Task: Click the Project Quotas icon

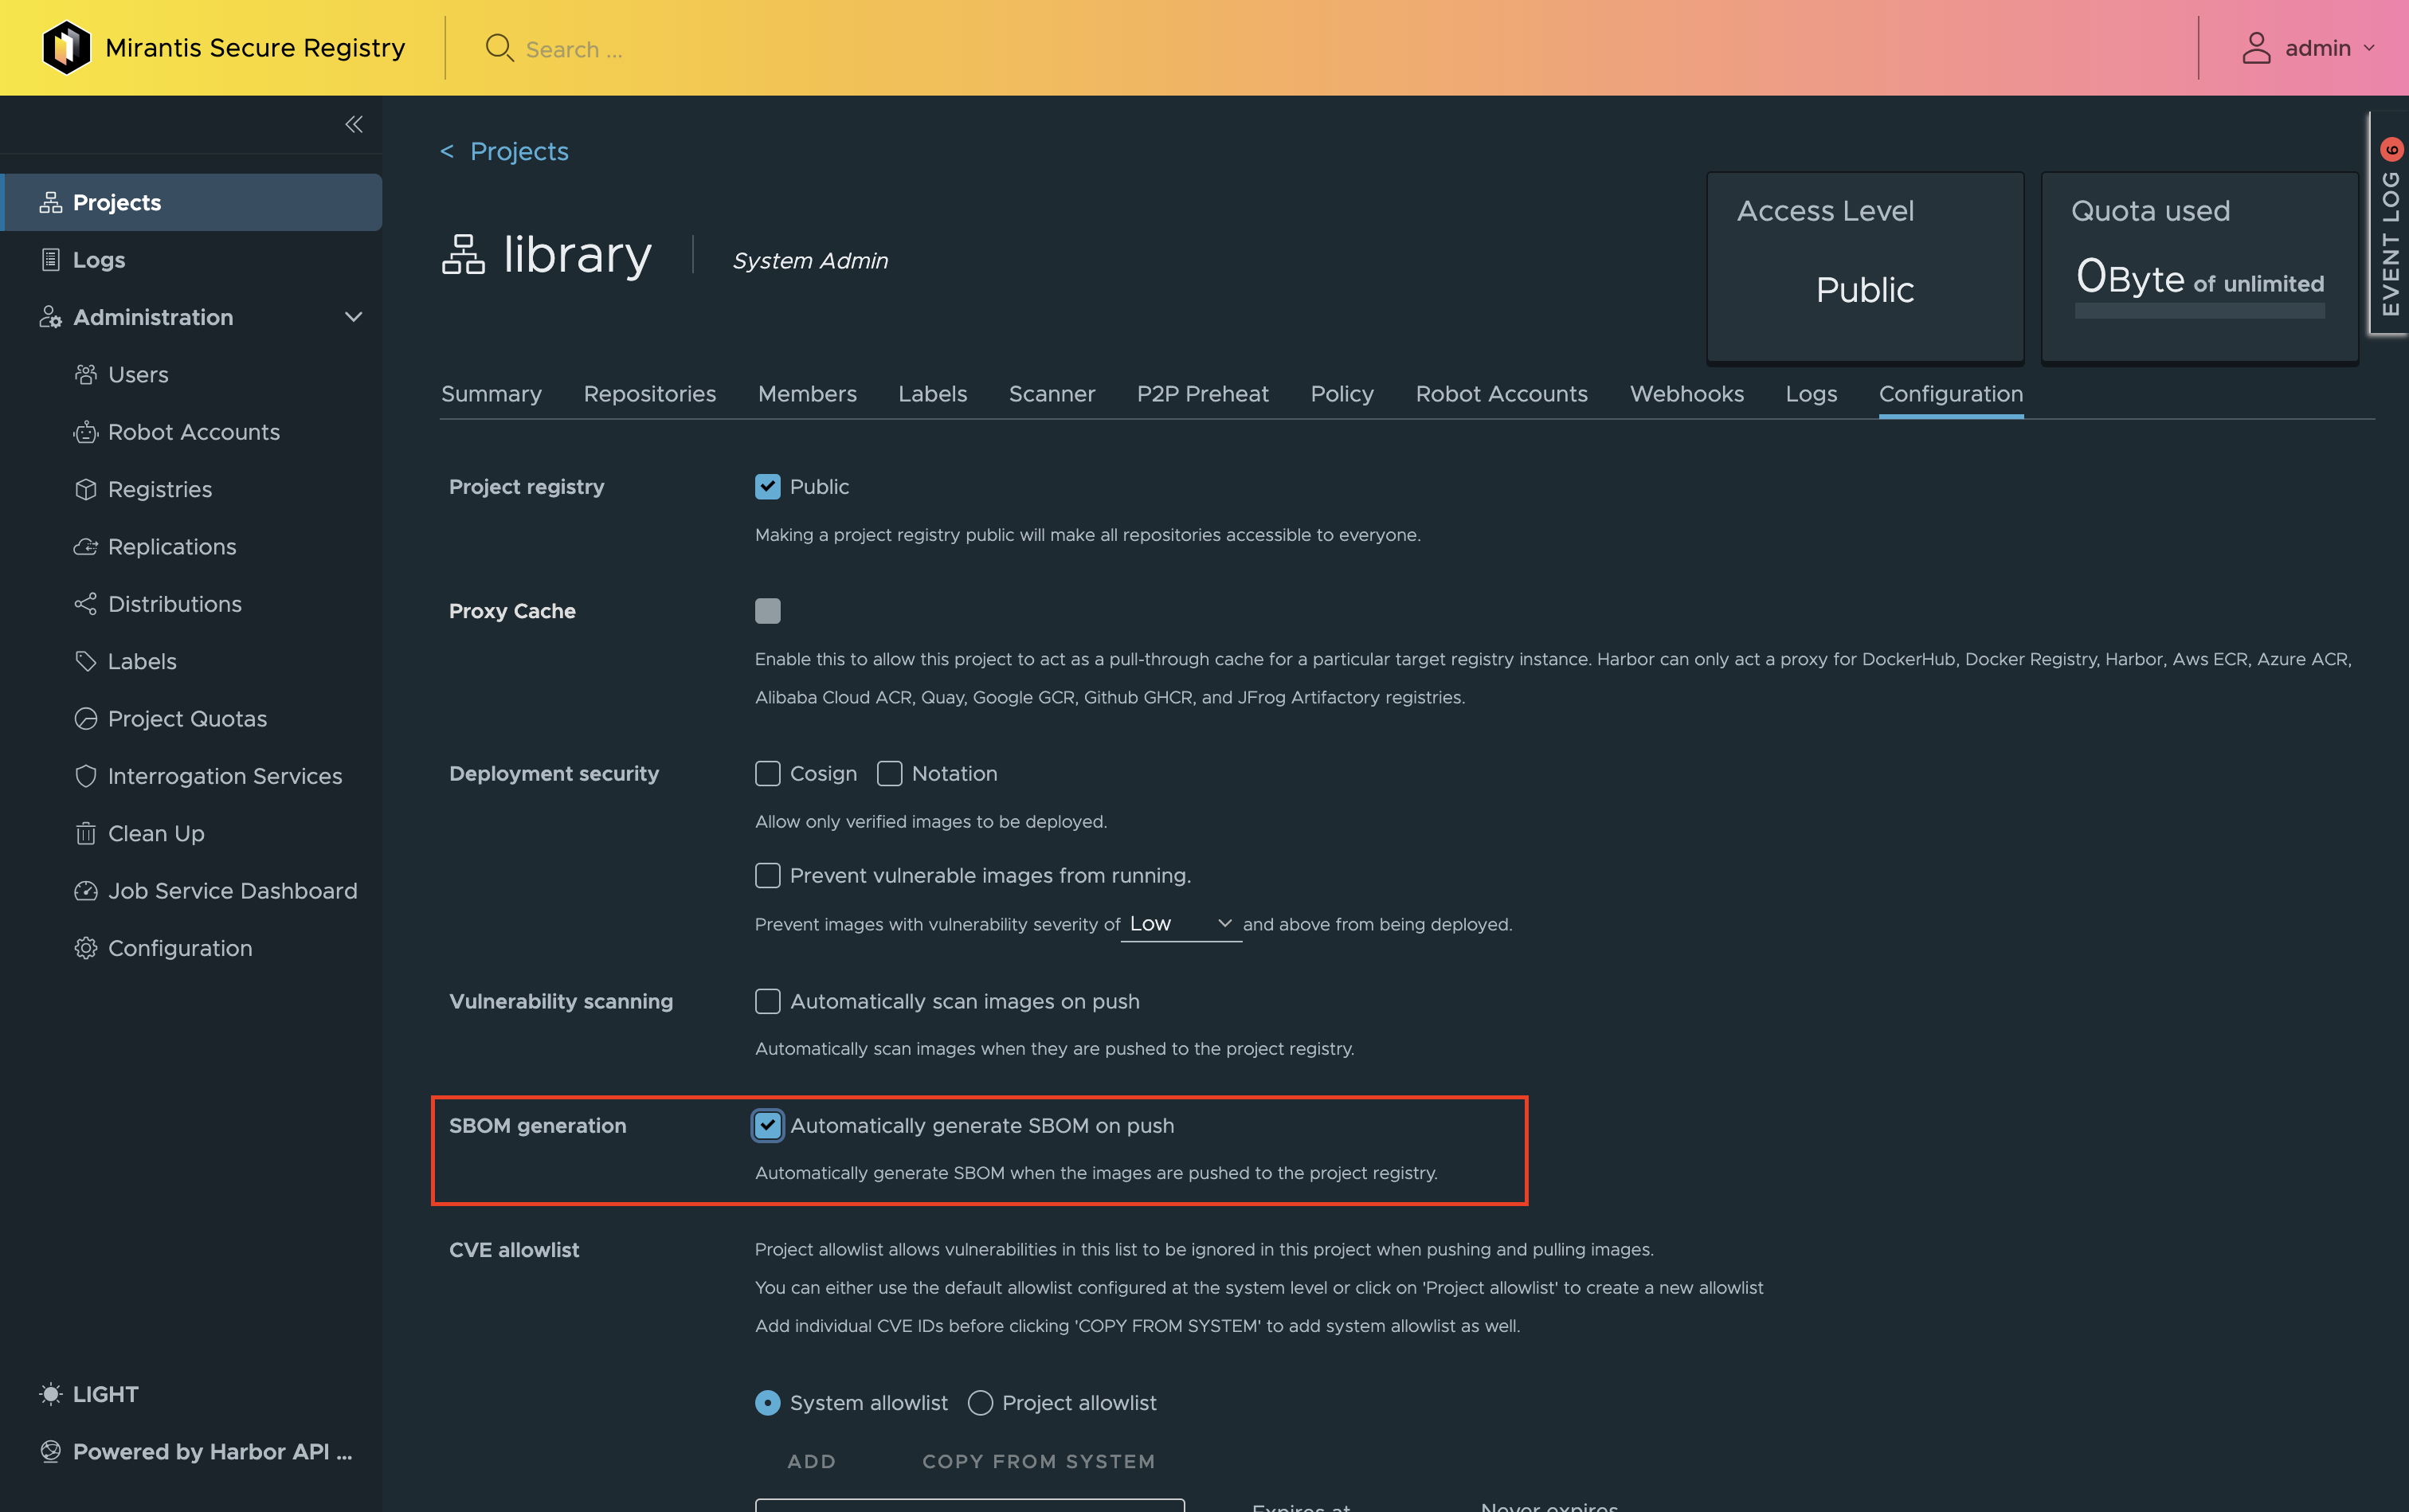Action: click(86, 719)
